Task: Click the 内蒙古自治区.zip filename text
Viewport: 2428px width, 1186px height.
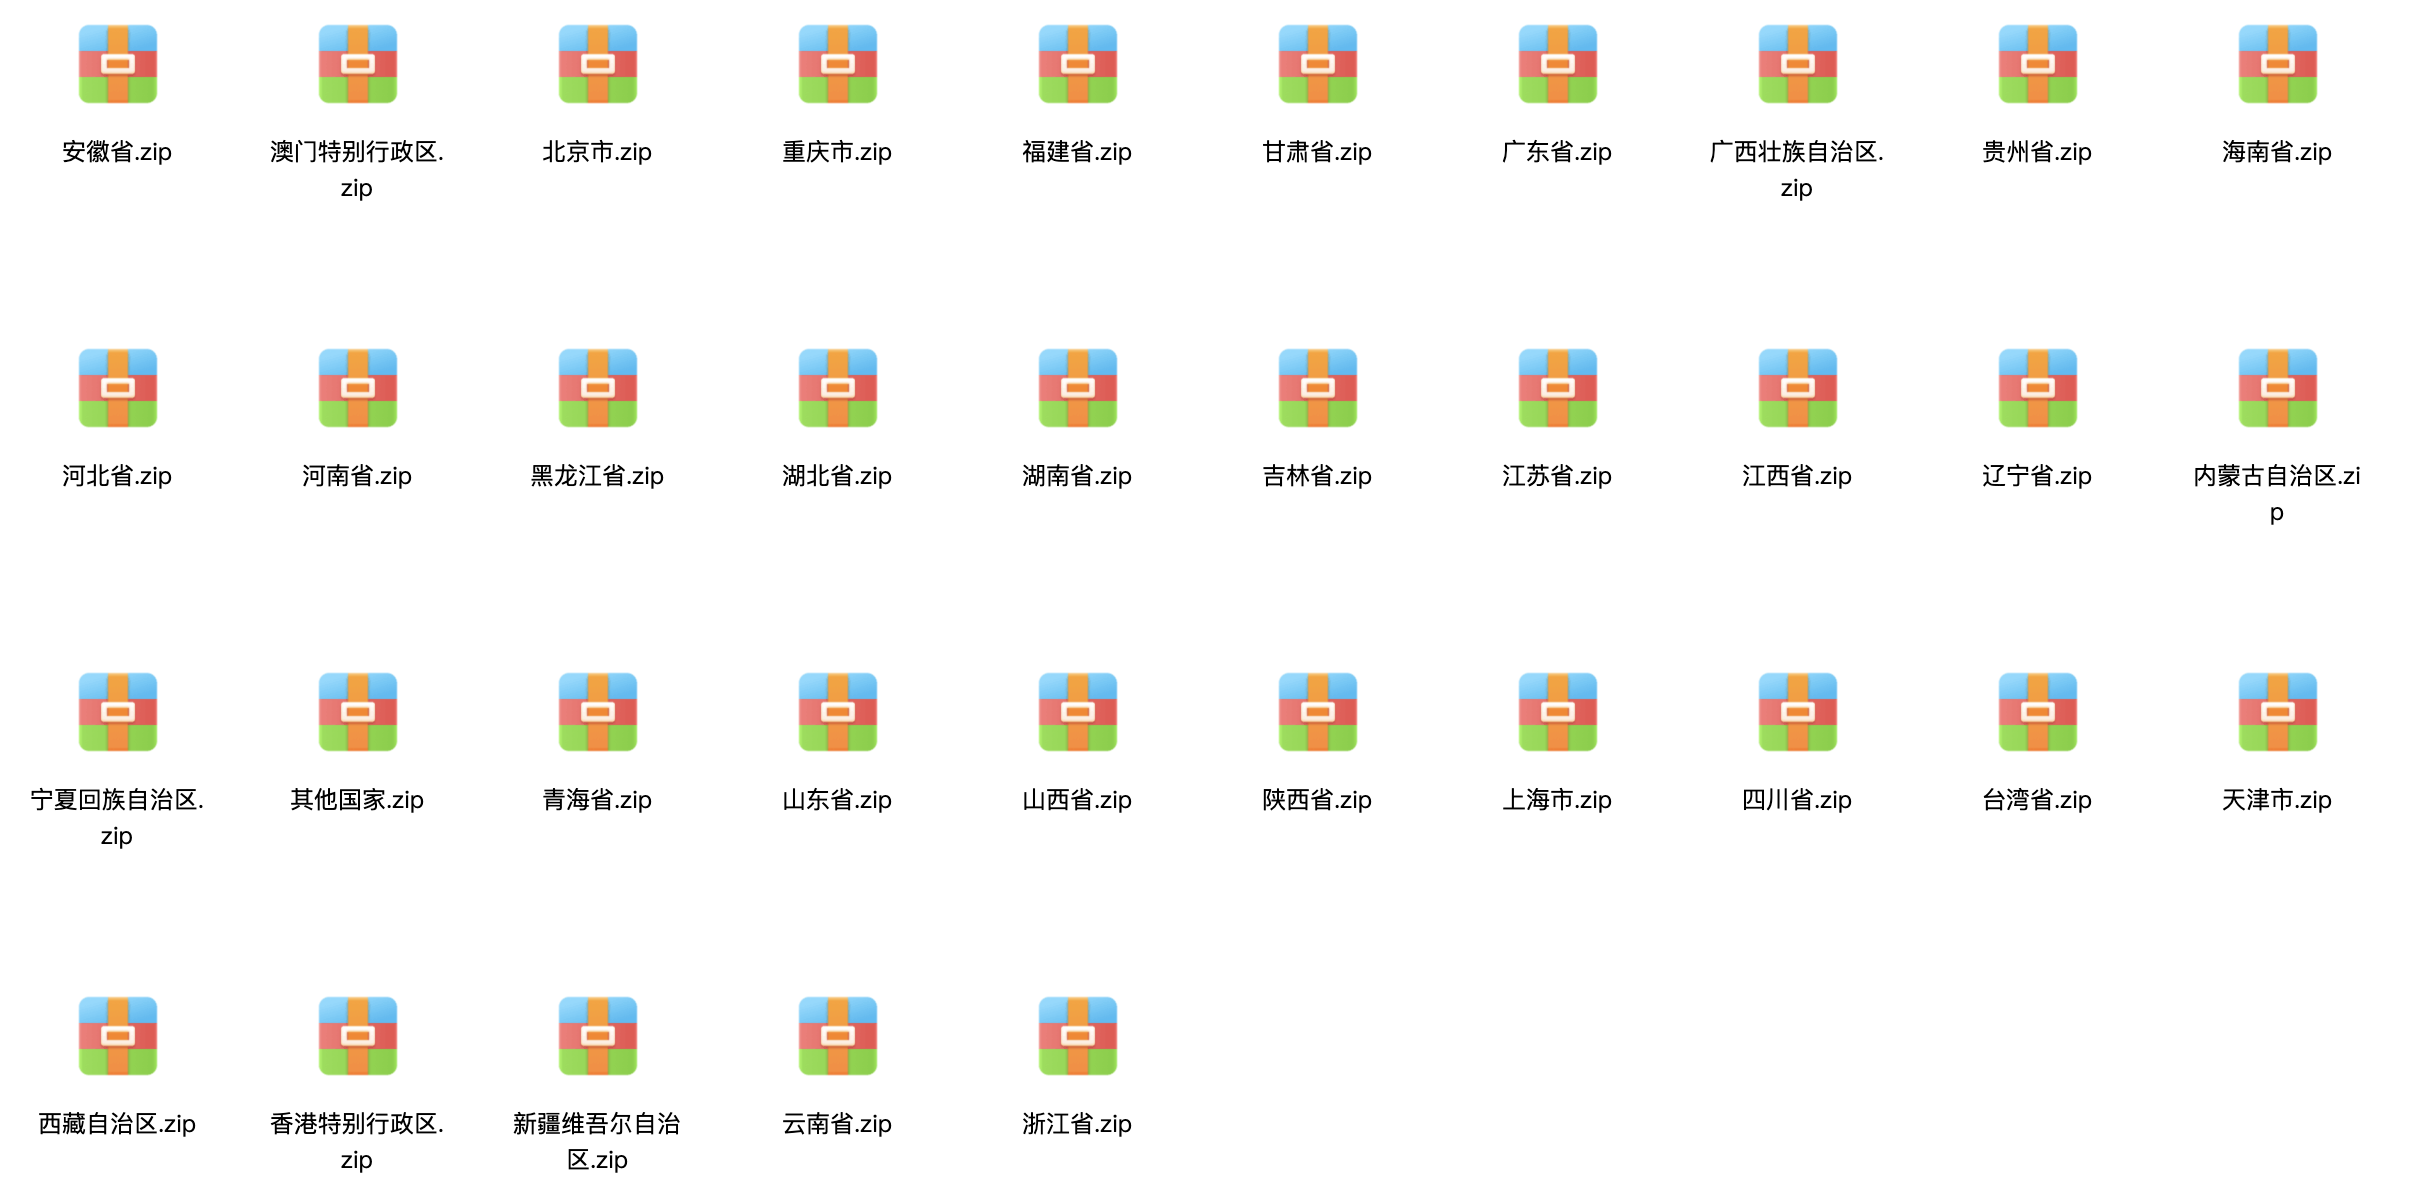Action: (x=2277, y=493)
